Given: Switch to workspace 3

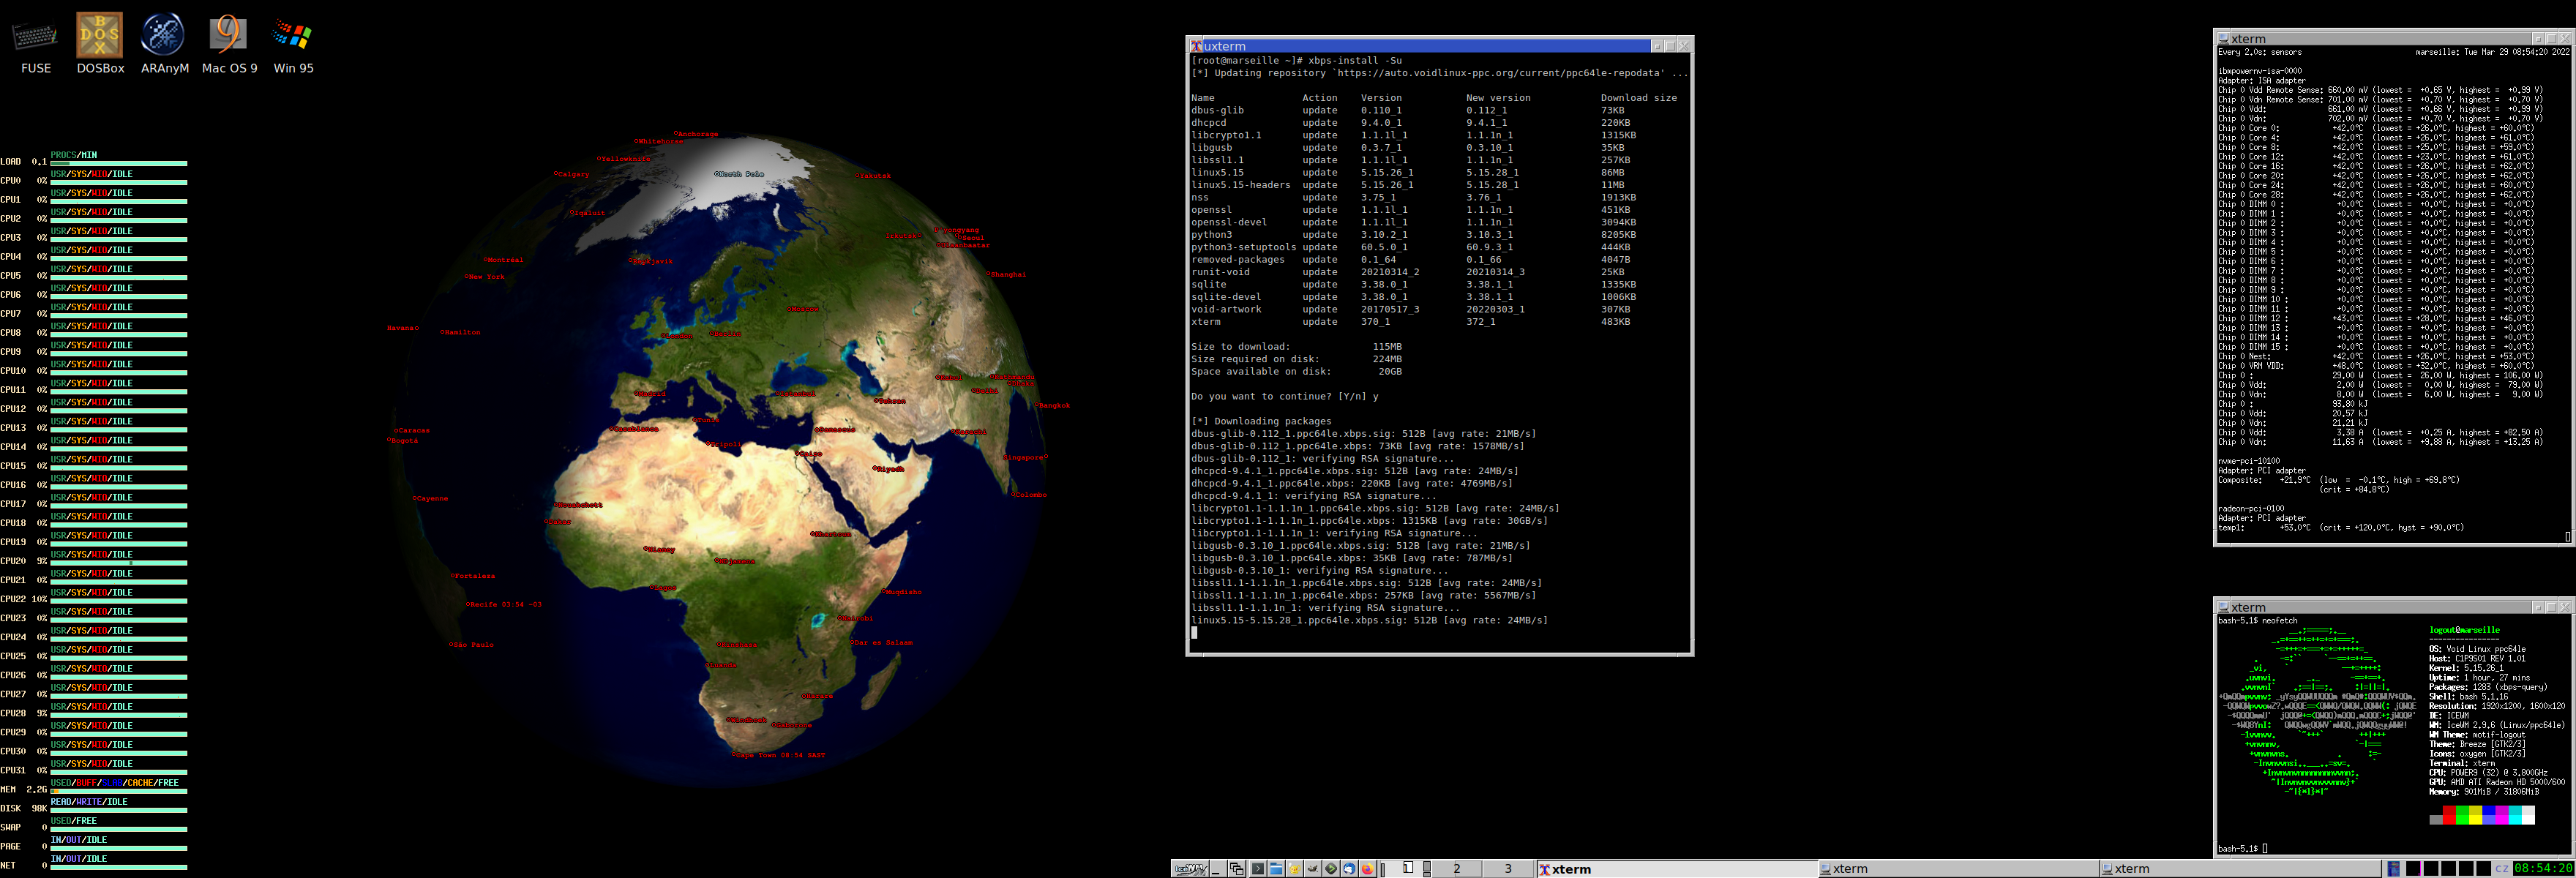Looking at the screenshot, I should pos(1509,869).
